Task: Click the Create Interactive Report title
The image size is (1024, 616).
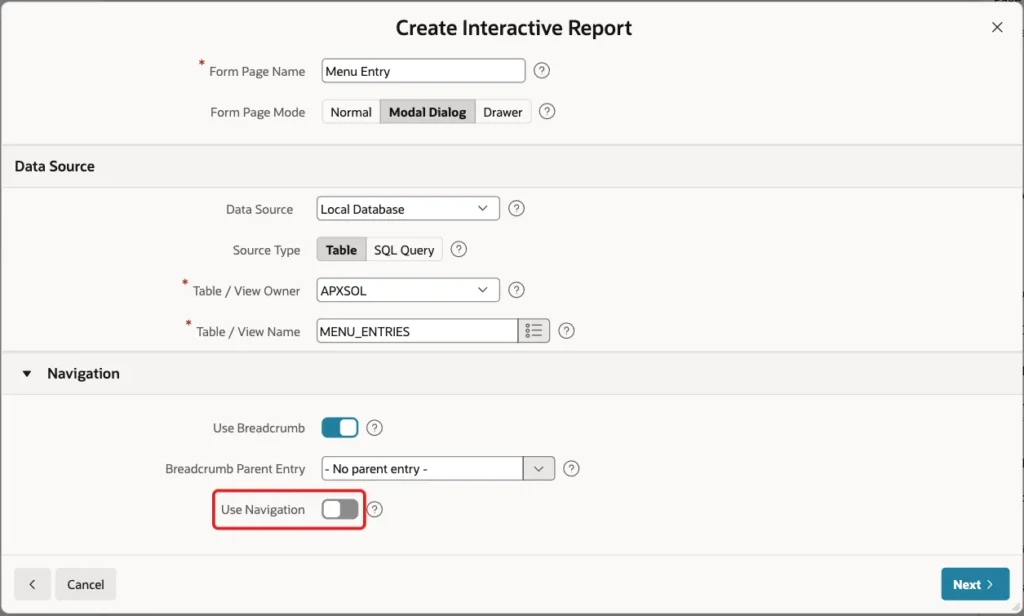Action: click(x=513, y=27)
